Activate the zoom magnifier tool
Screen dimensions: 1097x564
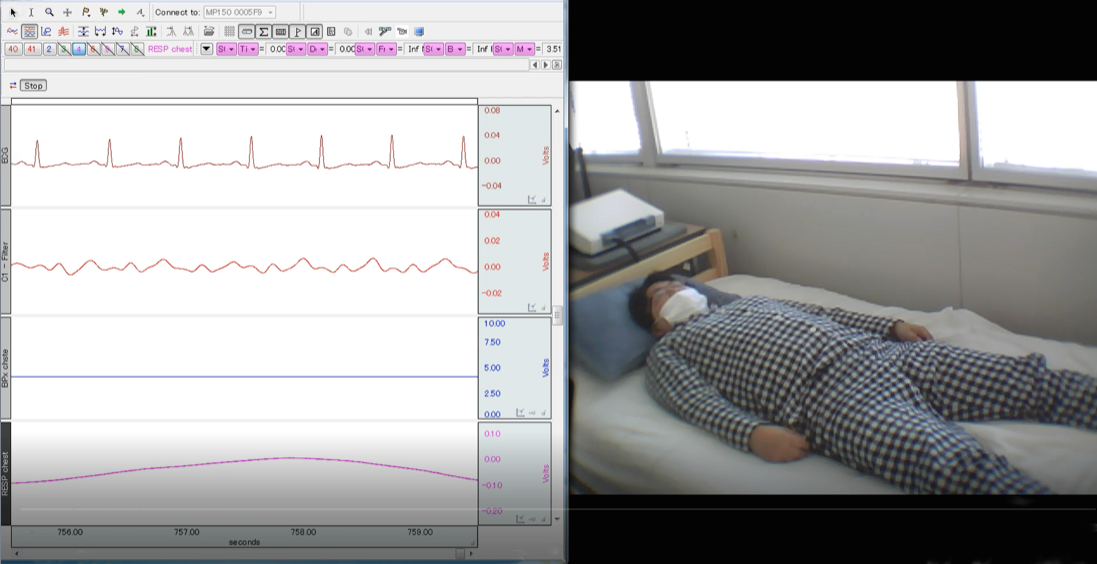(x=49, y=12)
